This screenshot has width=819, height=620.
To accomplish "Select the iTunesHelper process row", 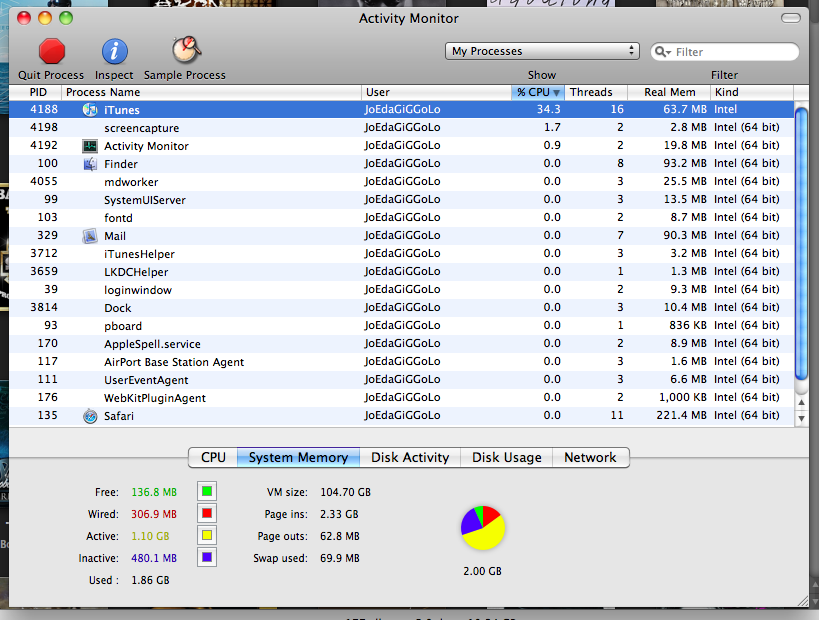I will 401,254.
